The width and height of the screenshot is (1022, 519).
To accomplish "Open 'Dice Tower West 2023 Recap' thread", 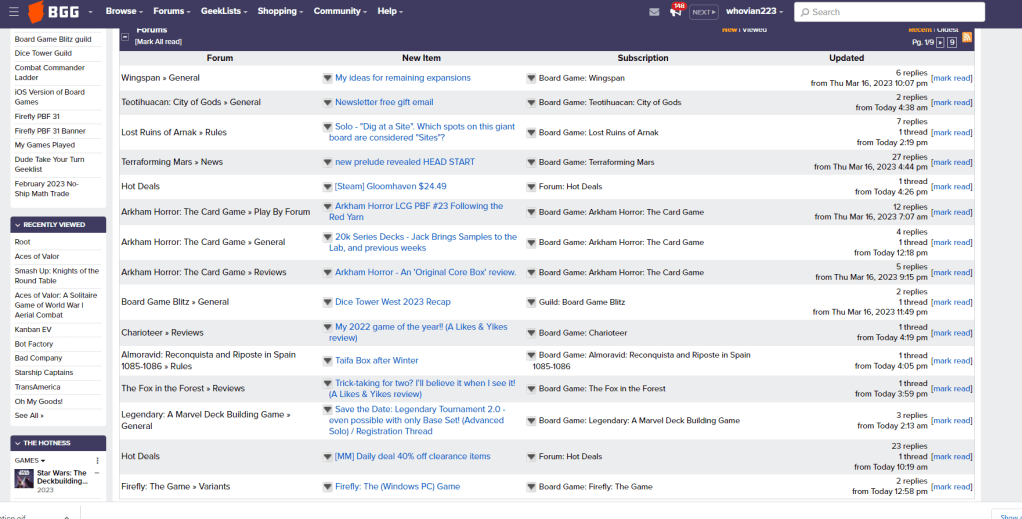I will (x=392, y=302).
